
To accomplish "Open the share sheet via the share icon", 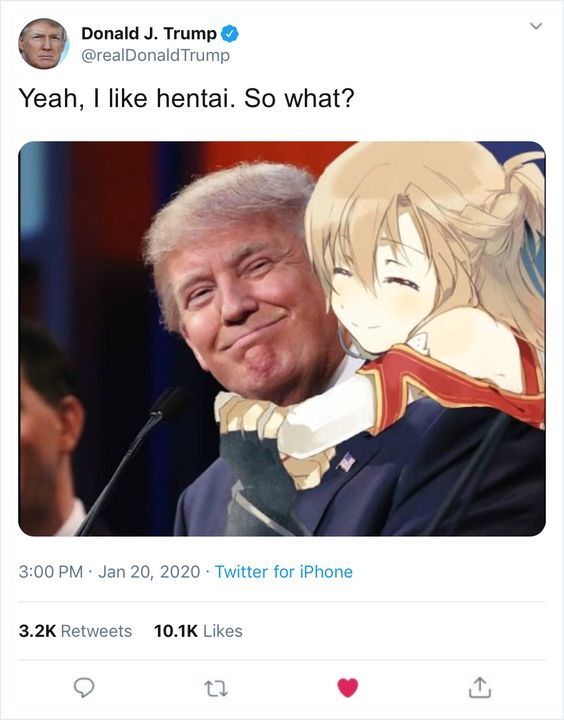I will coord(480,687).
